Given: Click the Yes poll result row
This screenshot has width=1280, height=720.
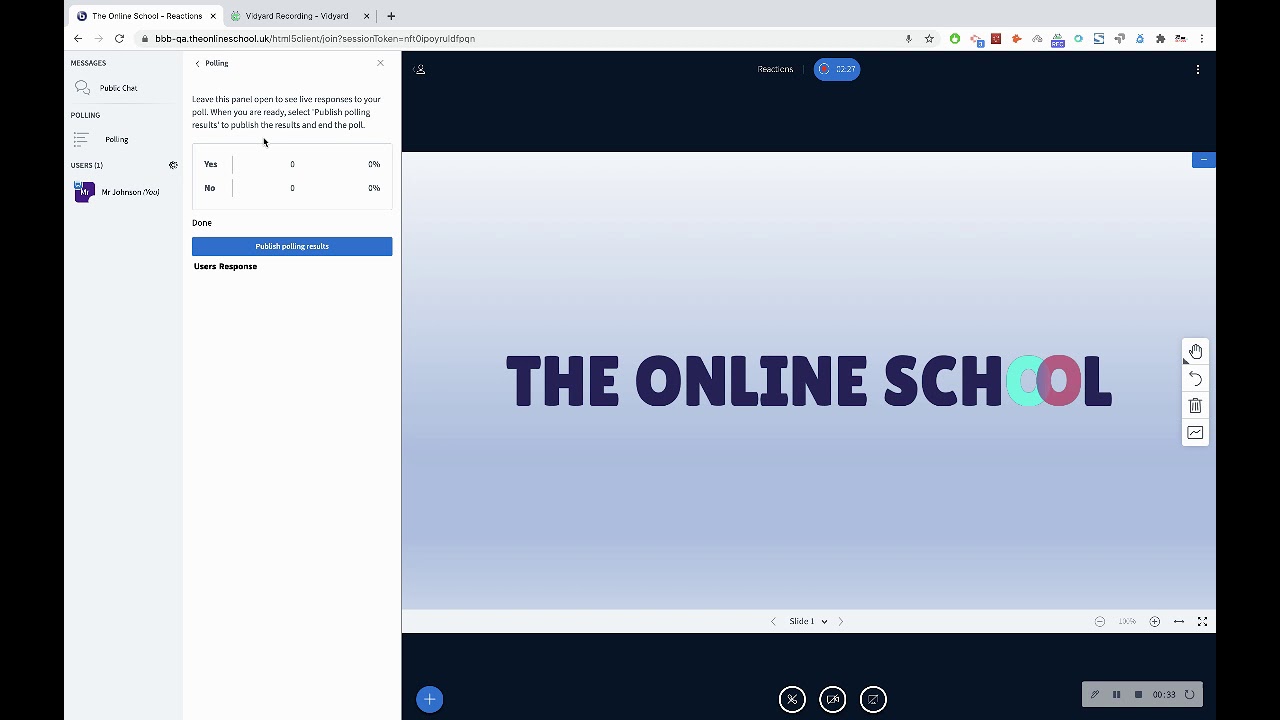Looking at the screenshot, I should [x=292, y=164].
